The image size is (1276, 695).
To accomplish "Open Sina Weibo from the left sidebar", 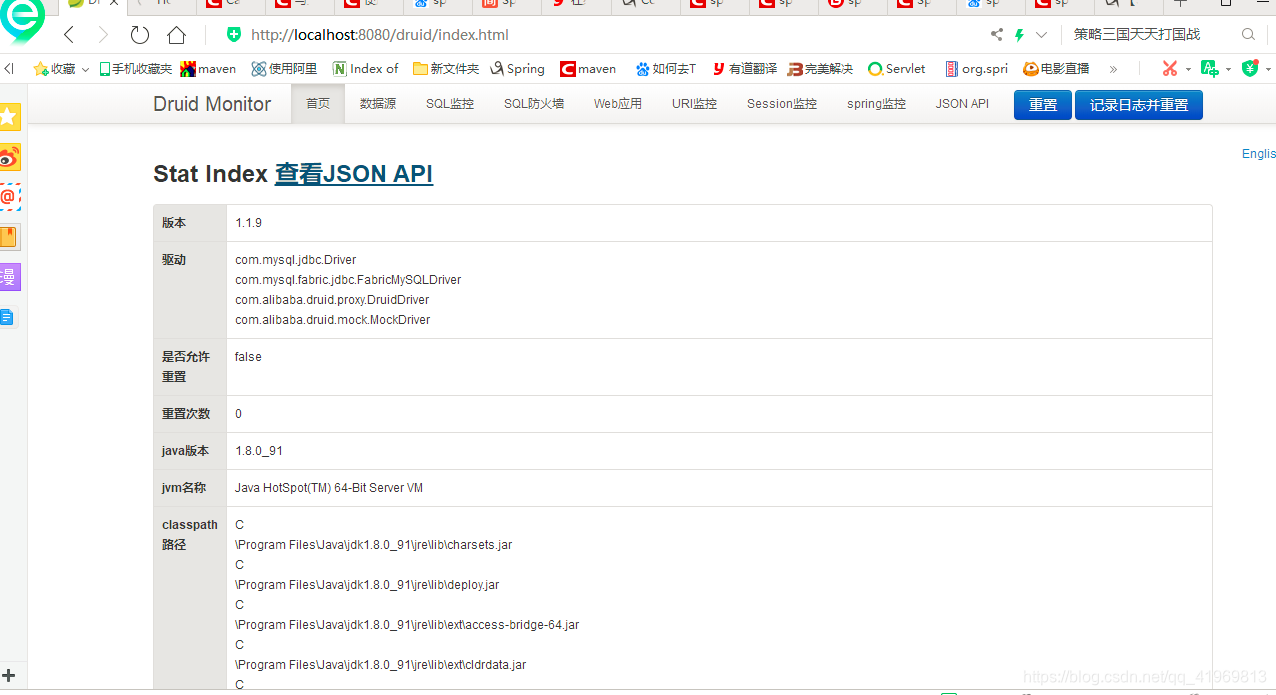I will point(10,157).
